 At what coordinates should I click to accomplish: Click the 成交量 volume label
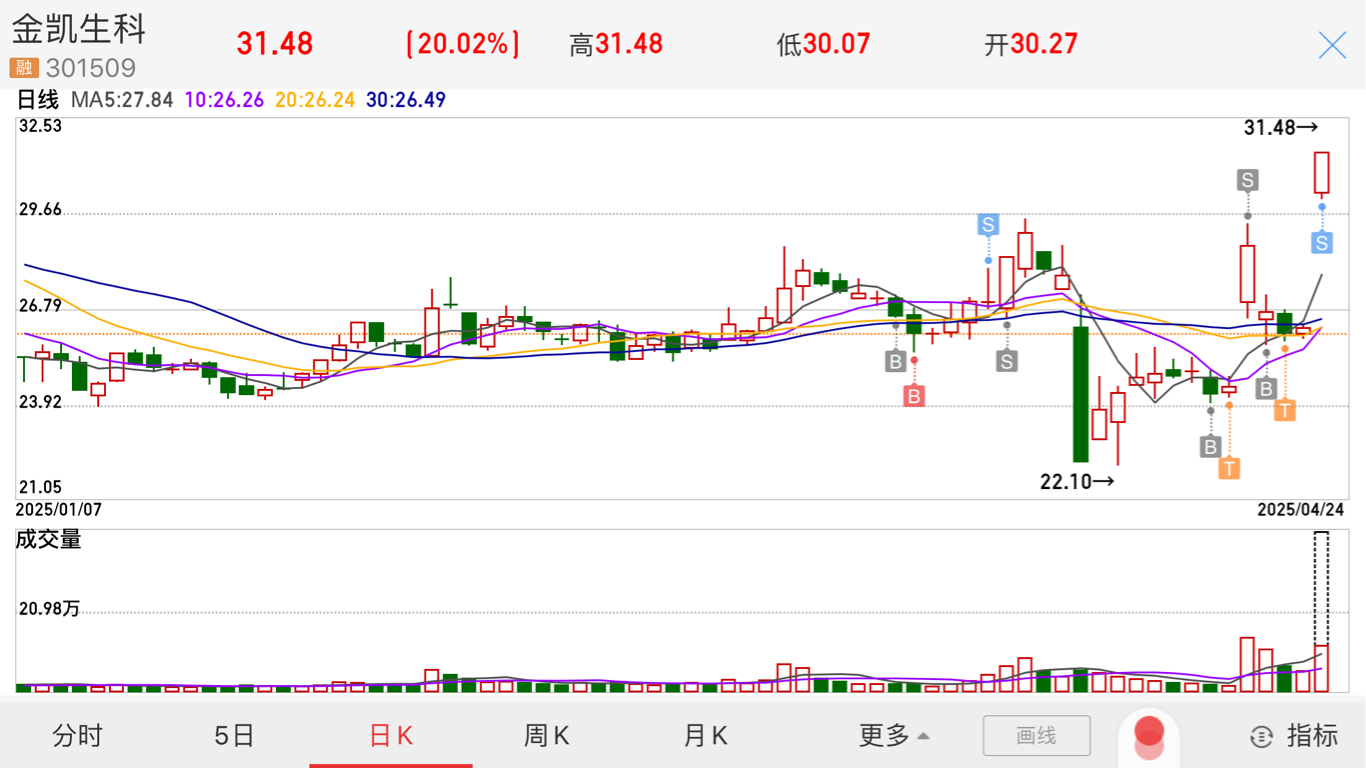48,539
